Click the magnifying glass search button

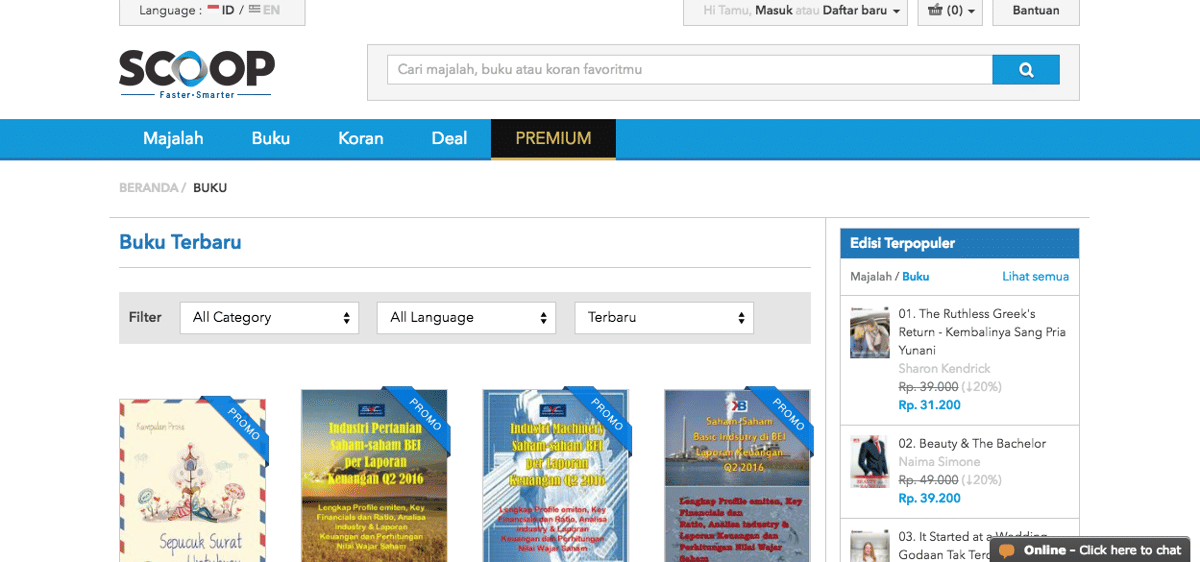pyautogui.click(x=1025, y=70)
